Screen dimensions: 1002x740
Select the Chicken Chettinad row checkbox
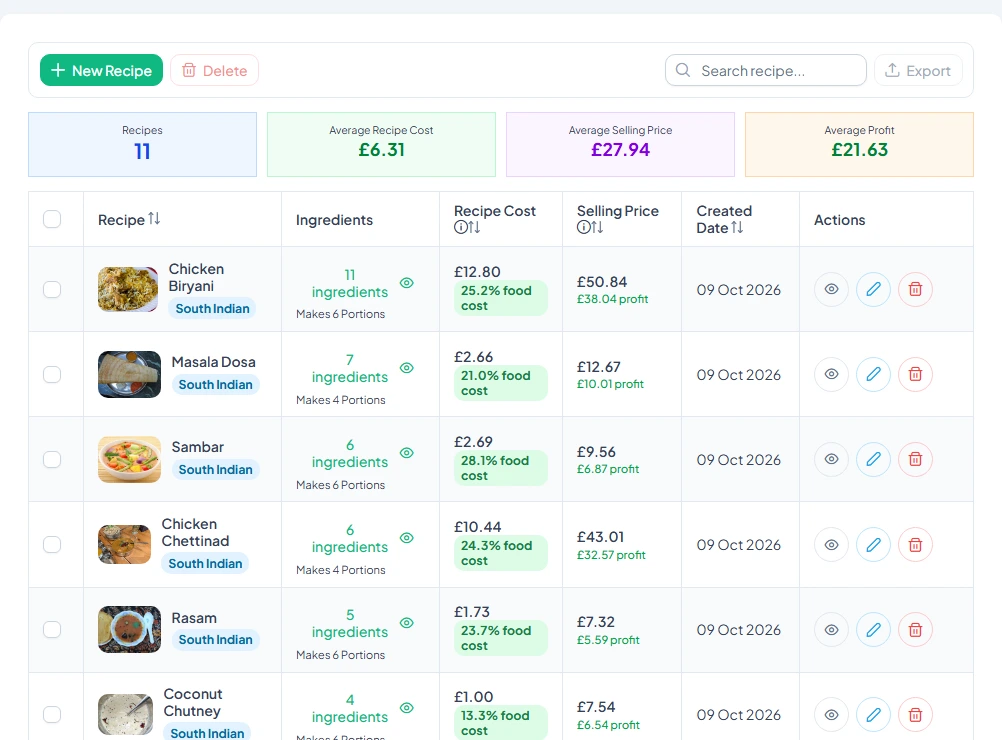tap(52, 544)
